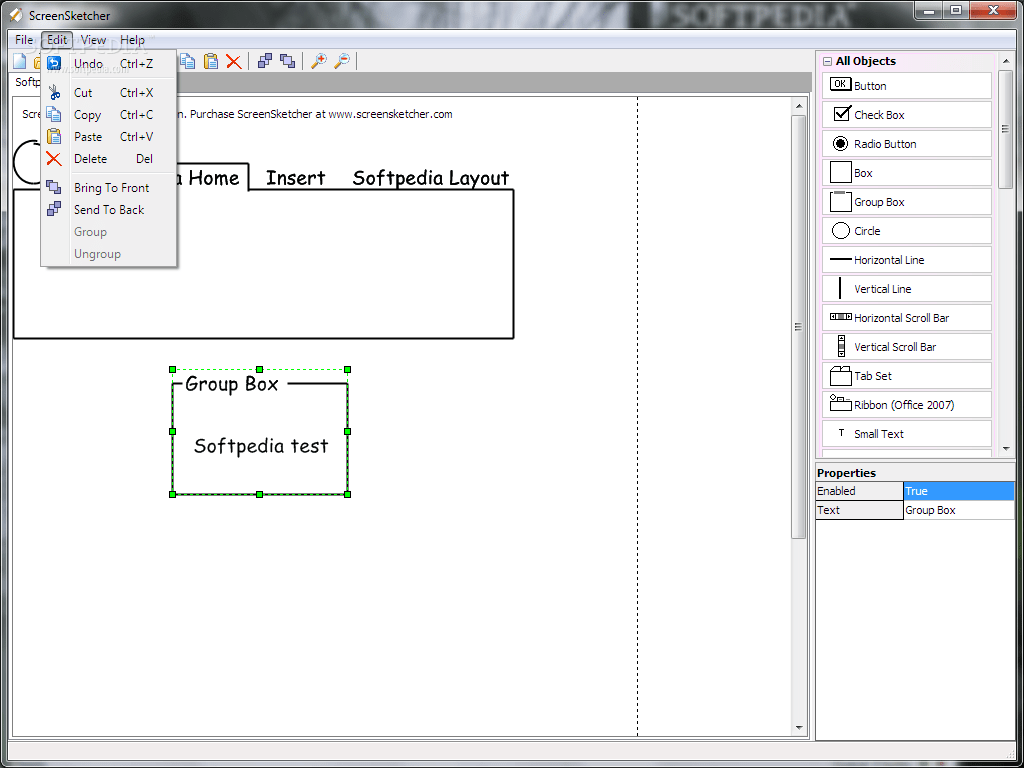This screenshot has width=1024, height=768.
Task: Select the Group Box object tool
Action: point(906,202)
